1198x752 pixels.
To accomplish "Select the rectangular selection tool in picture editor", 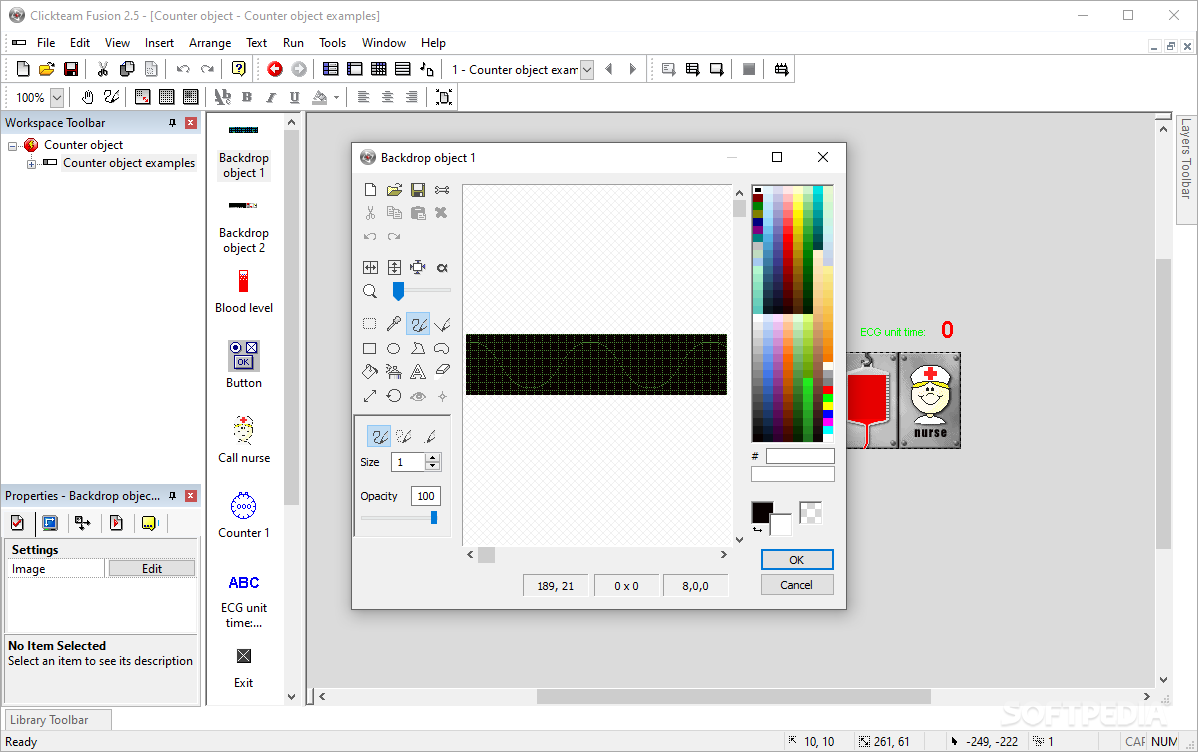I will [x=370, y=324].
